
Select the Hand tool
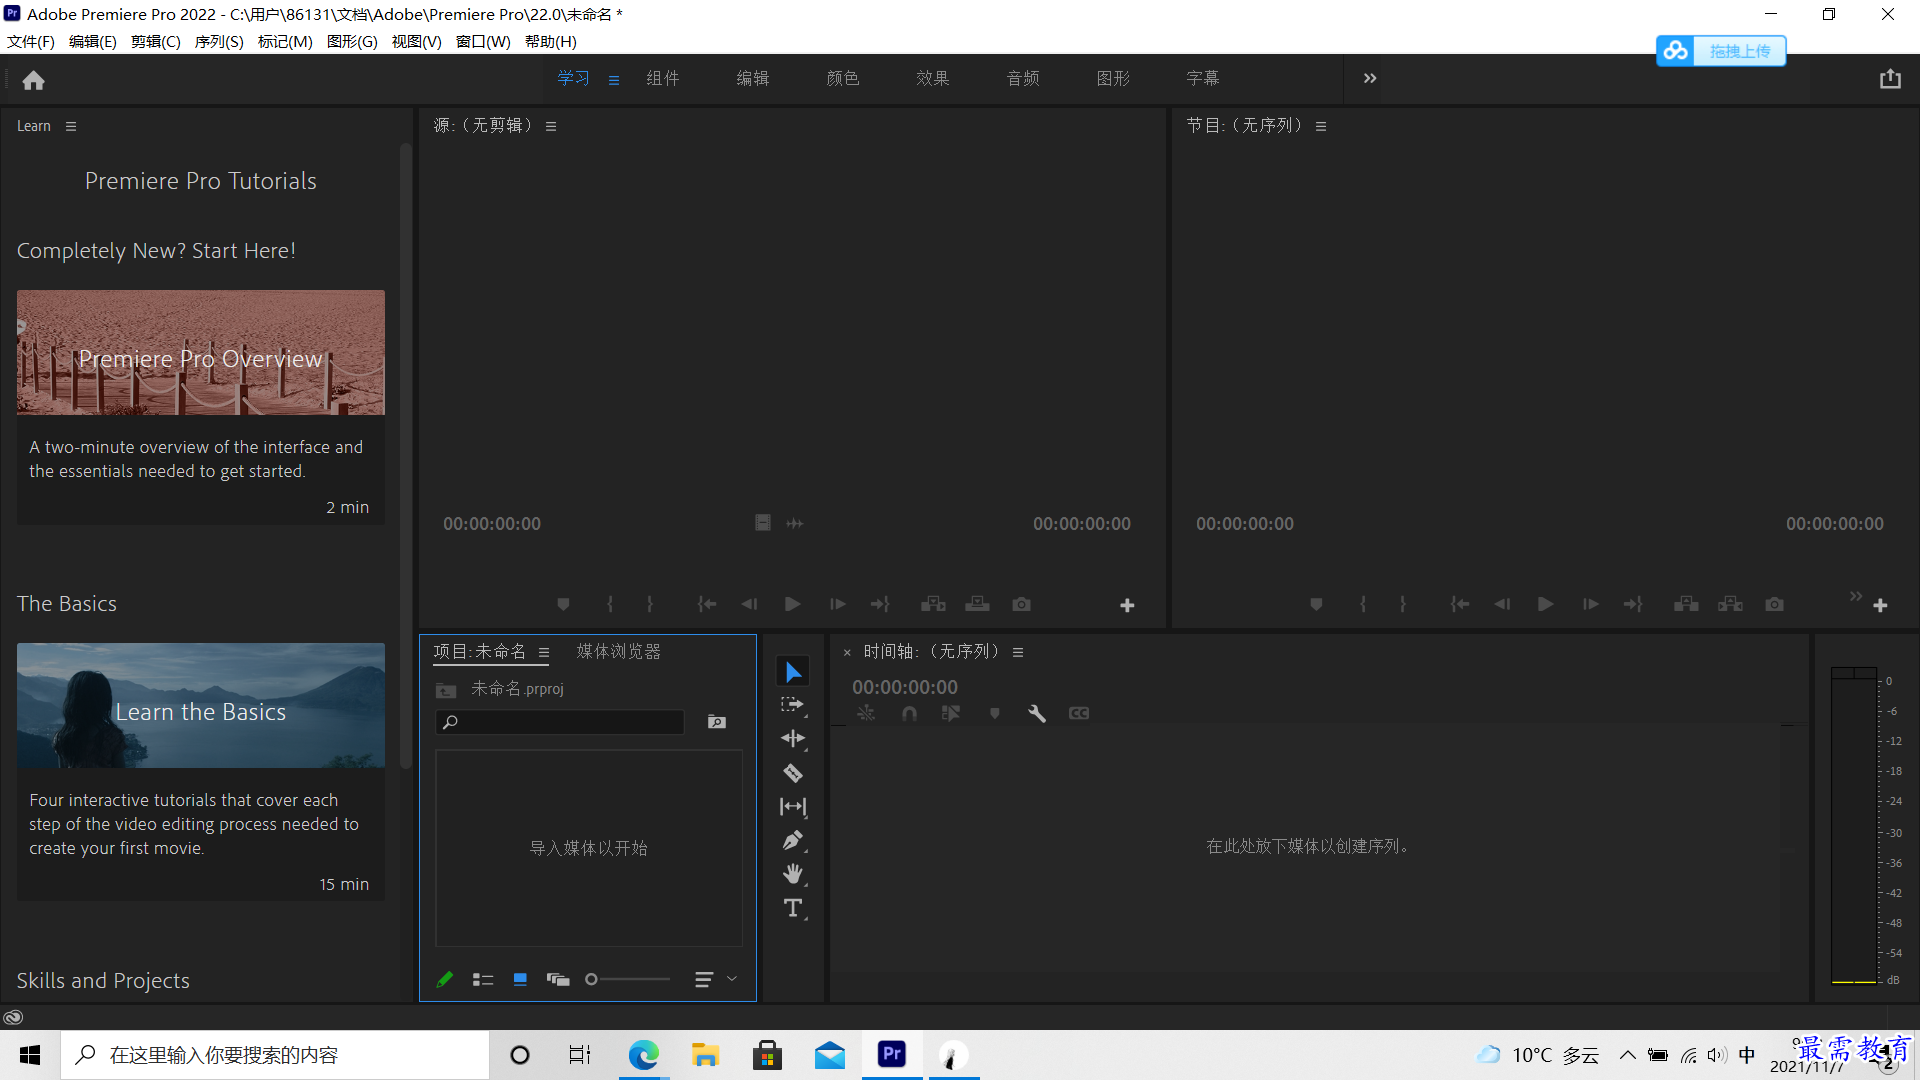point(793,875)
